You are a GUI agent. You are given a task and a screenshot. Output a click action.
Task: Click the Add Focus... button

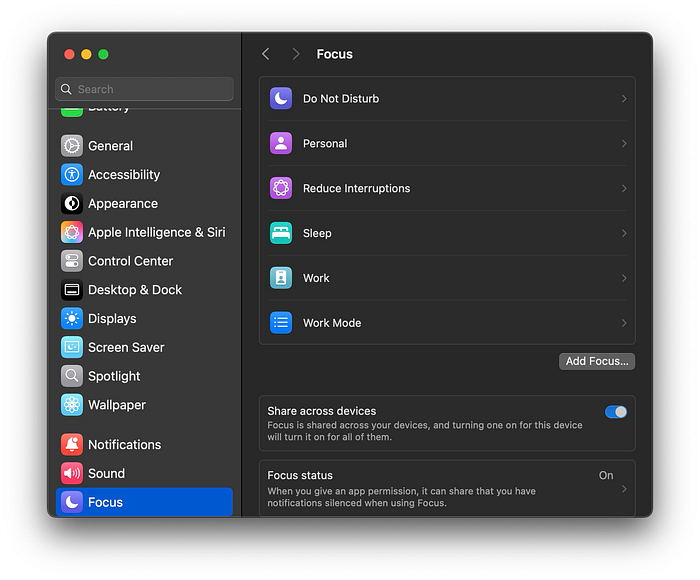pos(597,361)
